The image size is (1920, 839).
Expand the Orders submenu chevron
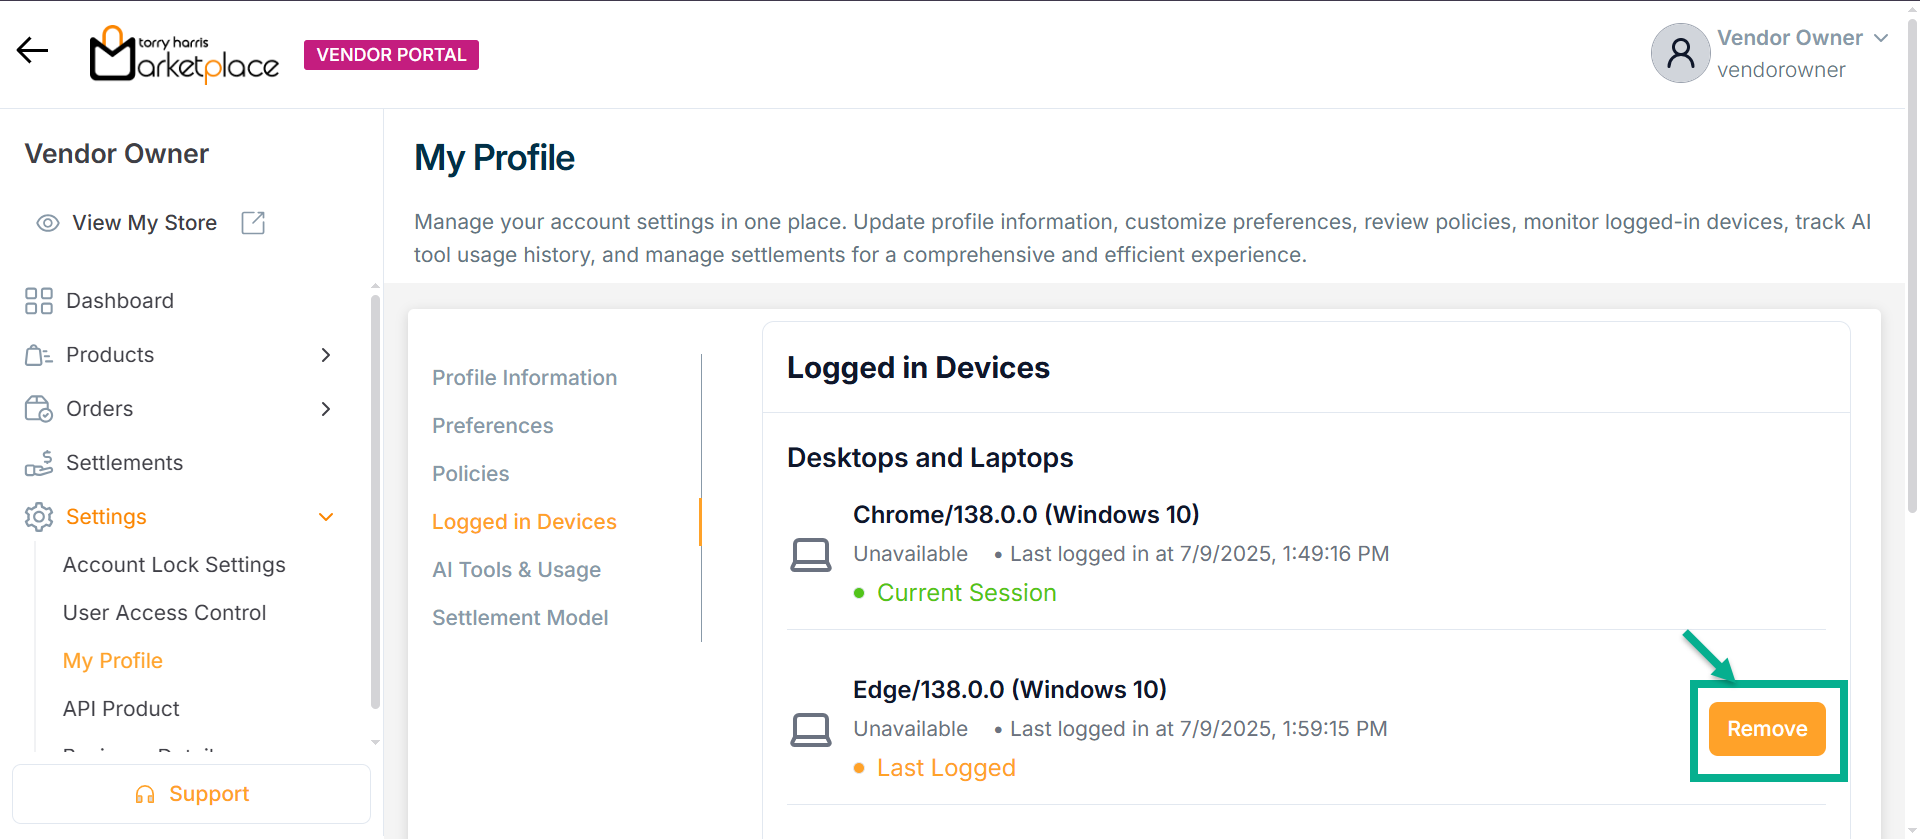coord(325,409)
